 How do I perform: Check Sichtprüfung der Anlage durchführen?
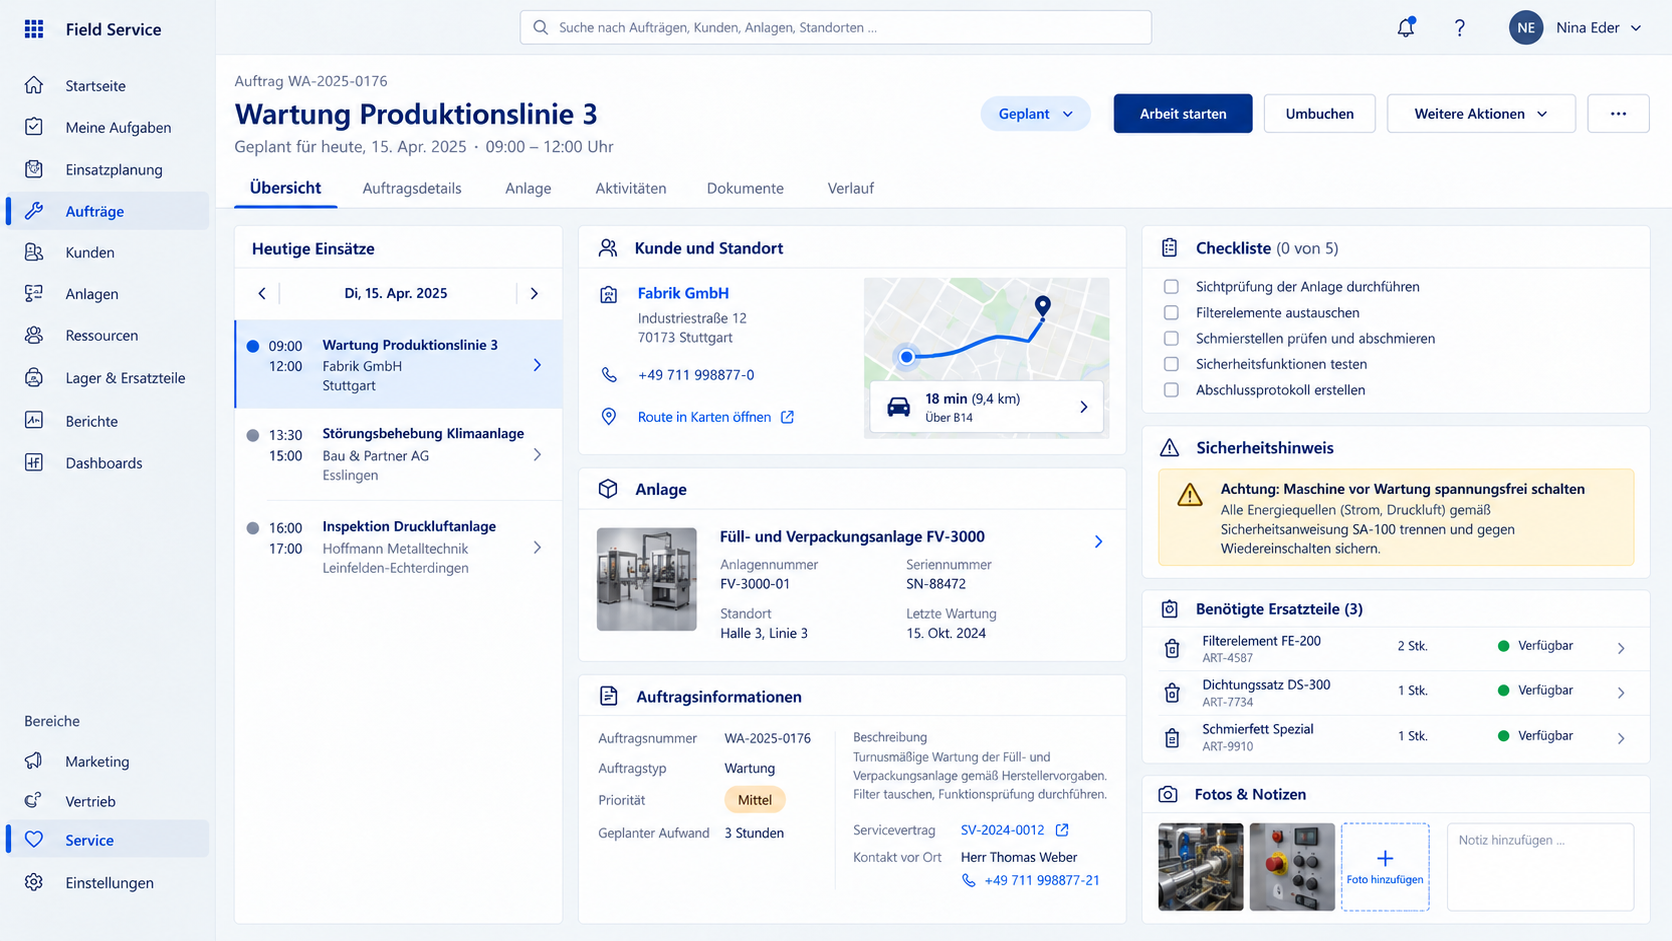tap(1171, 287)
